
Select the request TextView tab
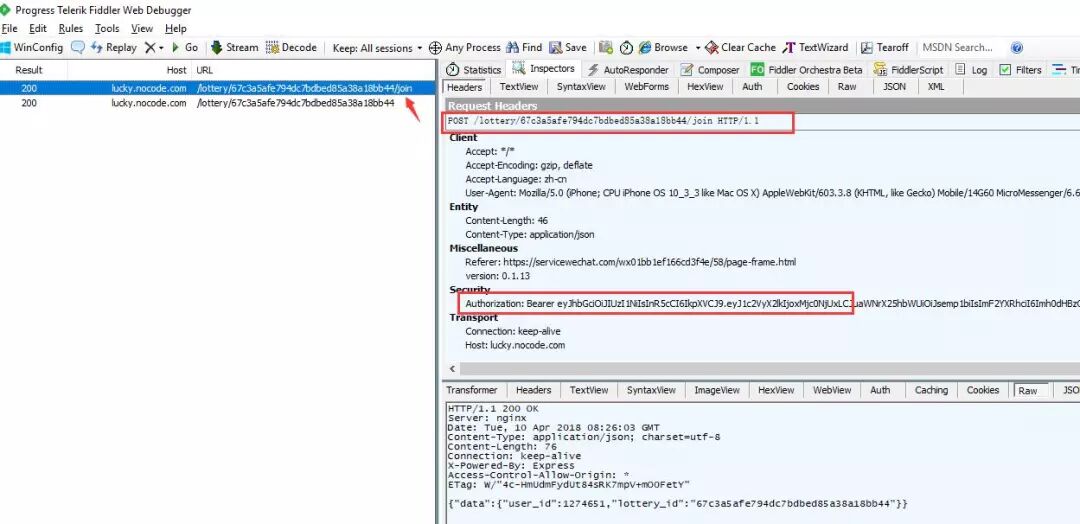pos(519,87)
